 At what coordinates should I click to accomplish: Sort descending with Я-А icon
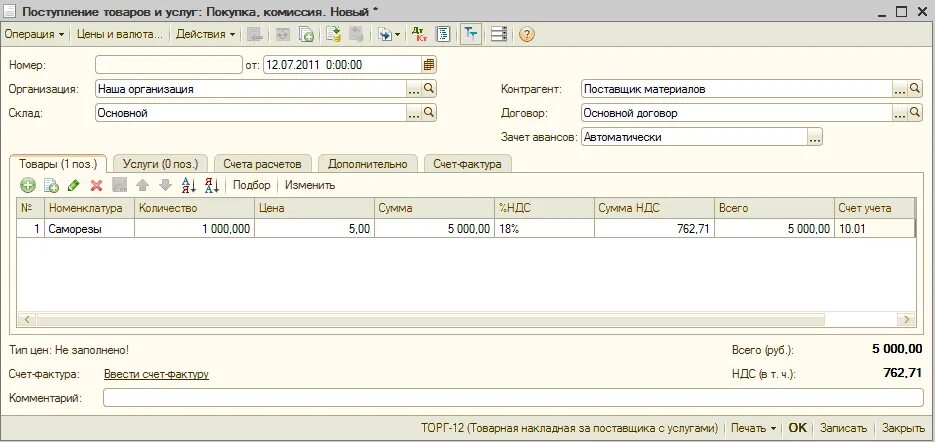(212, 186)
